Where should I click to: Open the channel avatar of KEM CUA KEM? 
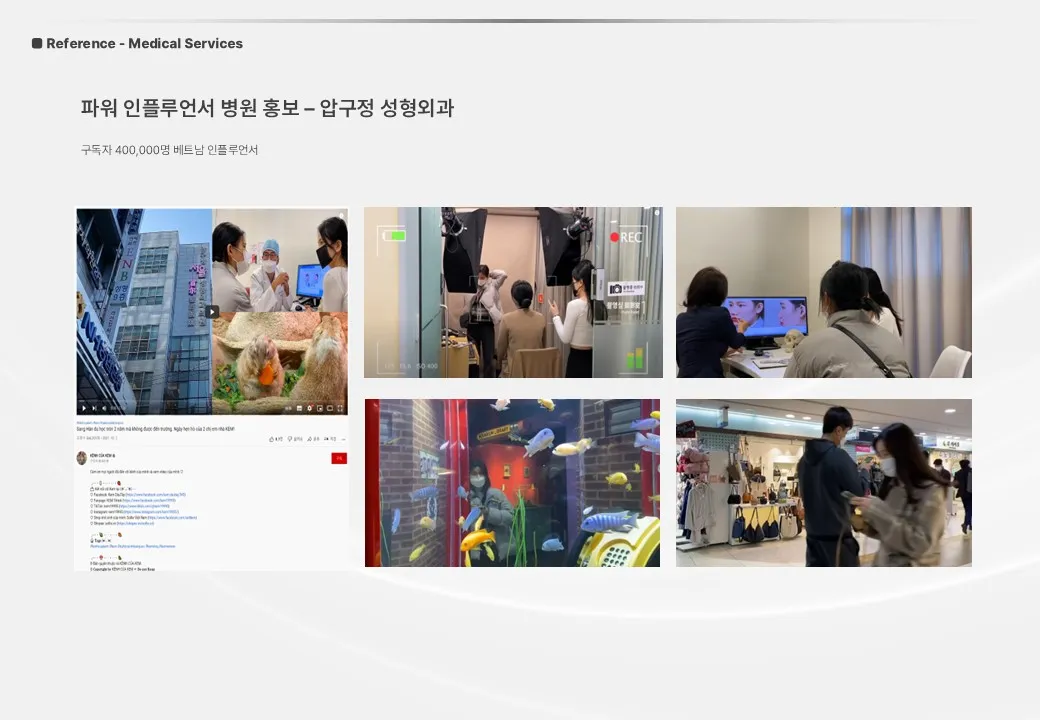pyautogui.click(x=82, y=458)
